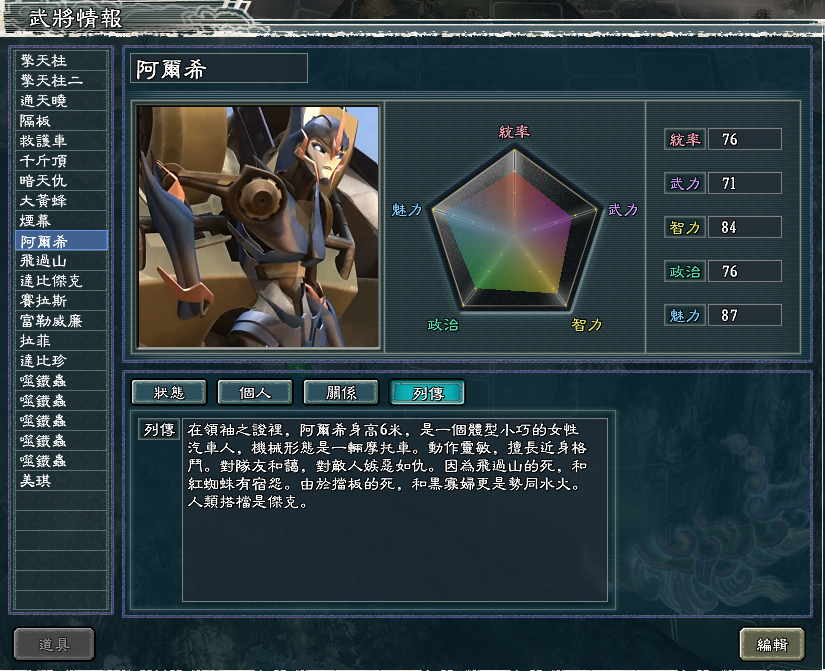Choose 救護車 in the left list
This screenshot has width=825, height=671.
pyautogui.click(x=62, y=141)
